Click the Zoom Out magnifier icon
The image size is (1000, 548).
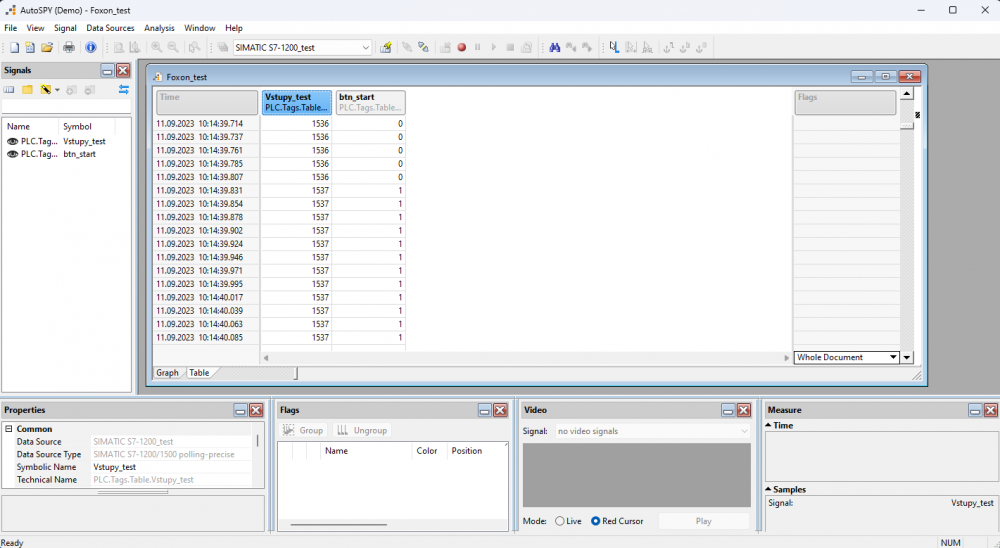point(173,47)
